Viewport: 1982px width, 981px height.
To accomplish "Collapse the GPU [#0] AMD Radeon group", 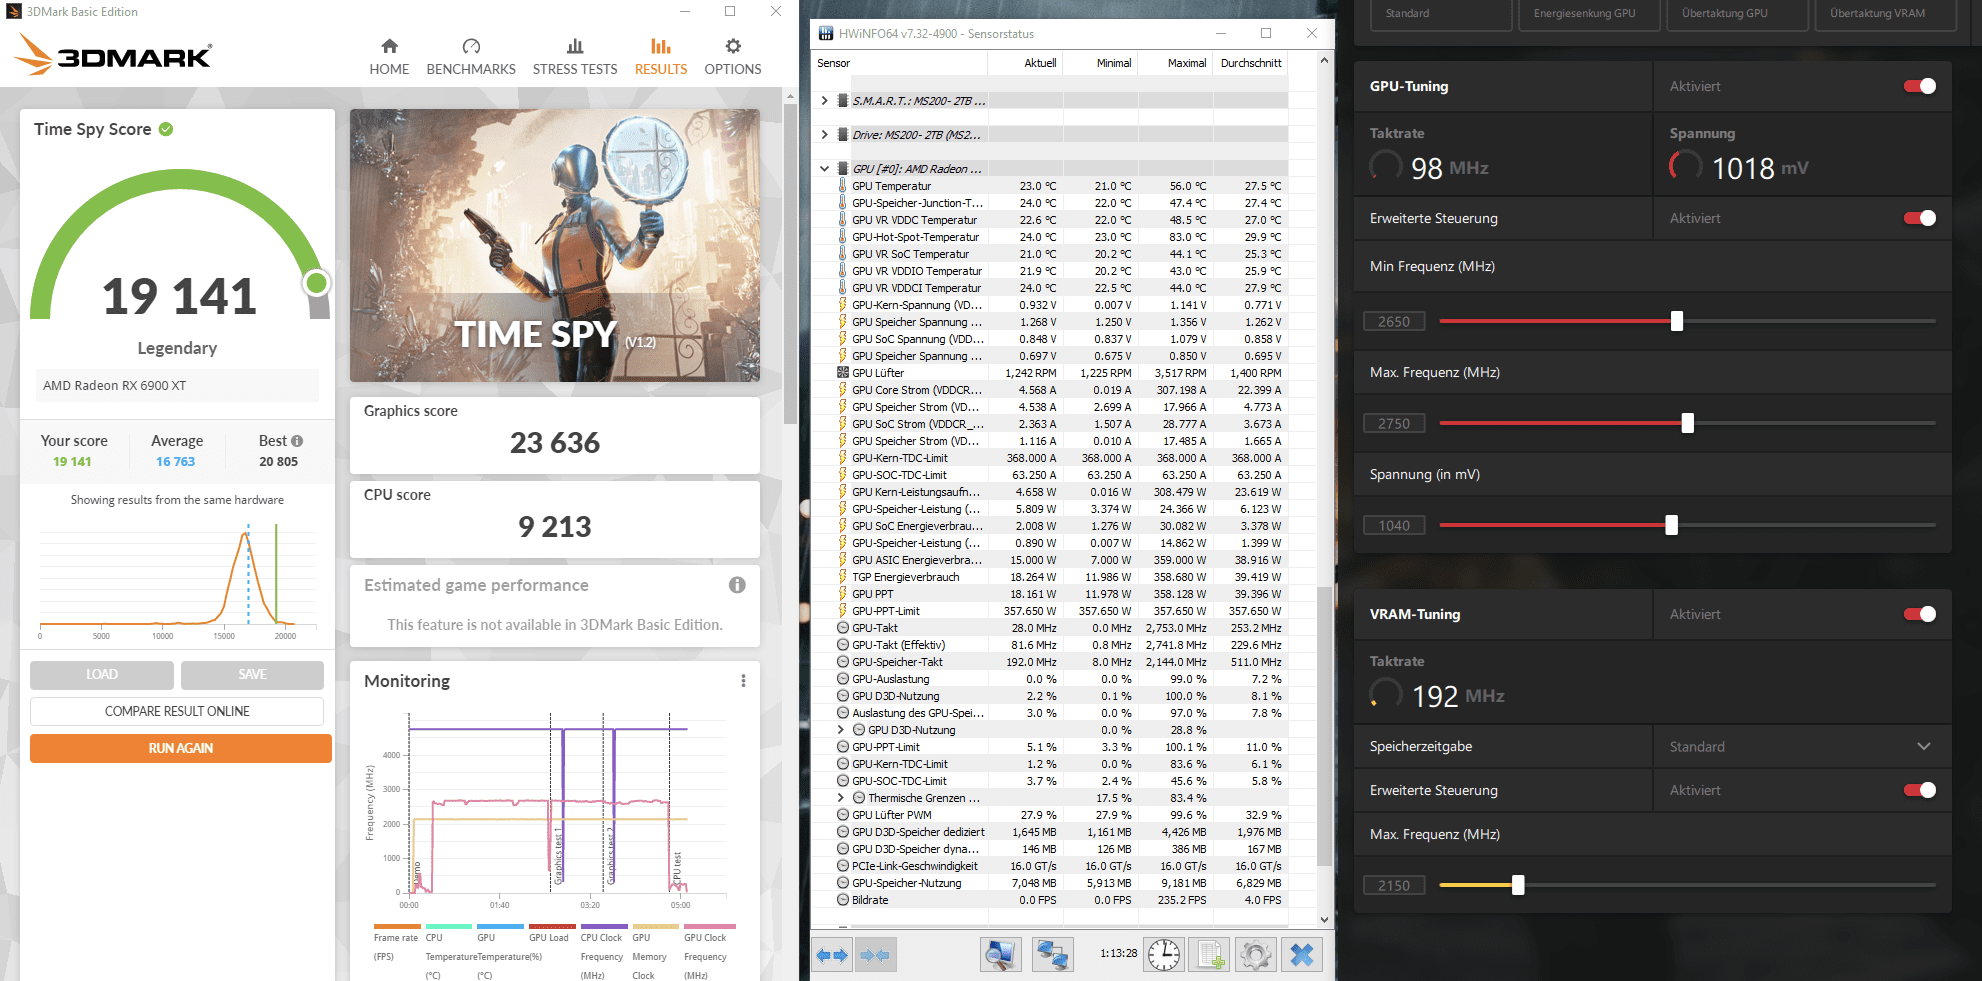I will click(x=824, y=169).
